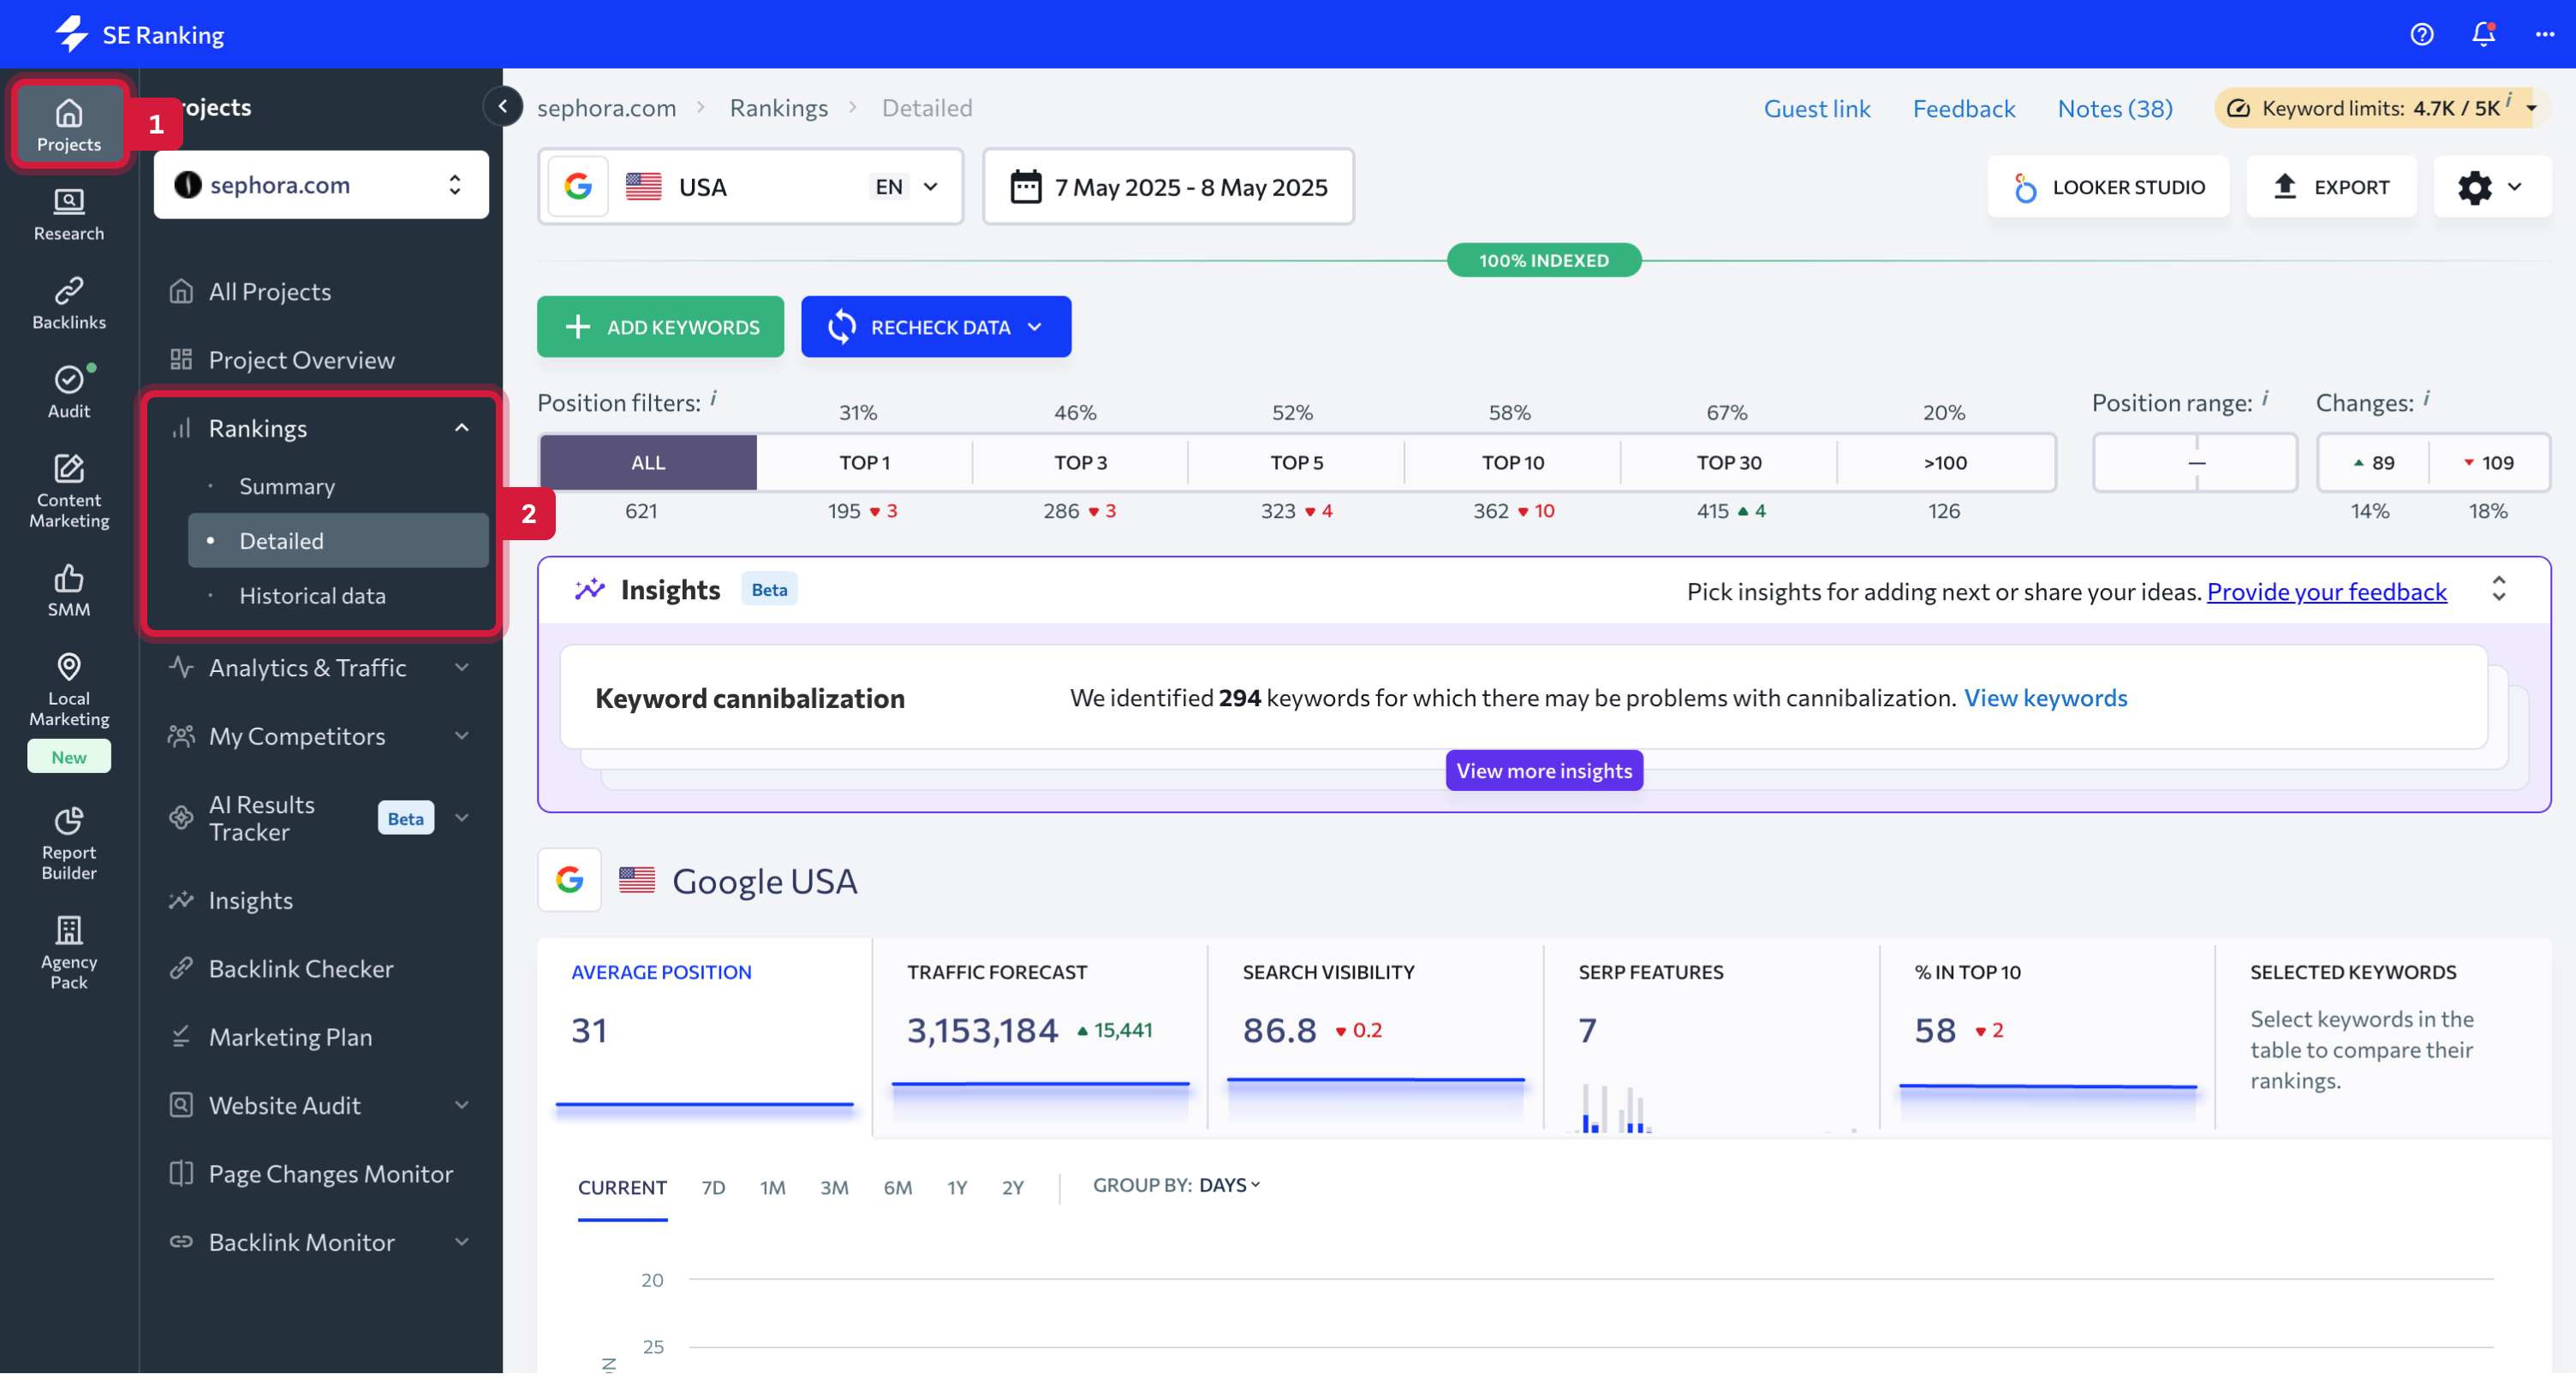
Task: Open the Recheck Data dropdown
Action: pyautogui.click(x=936, y=327)
